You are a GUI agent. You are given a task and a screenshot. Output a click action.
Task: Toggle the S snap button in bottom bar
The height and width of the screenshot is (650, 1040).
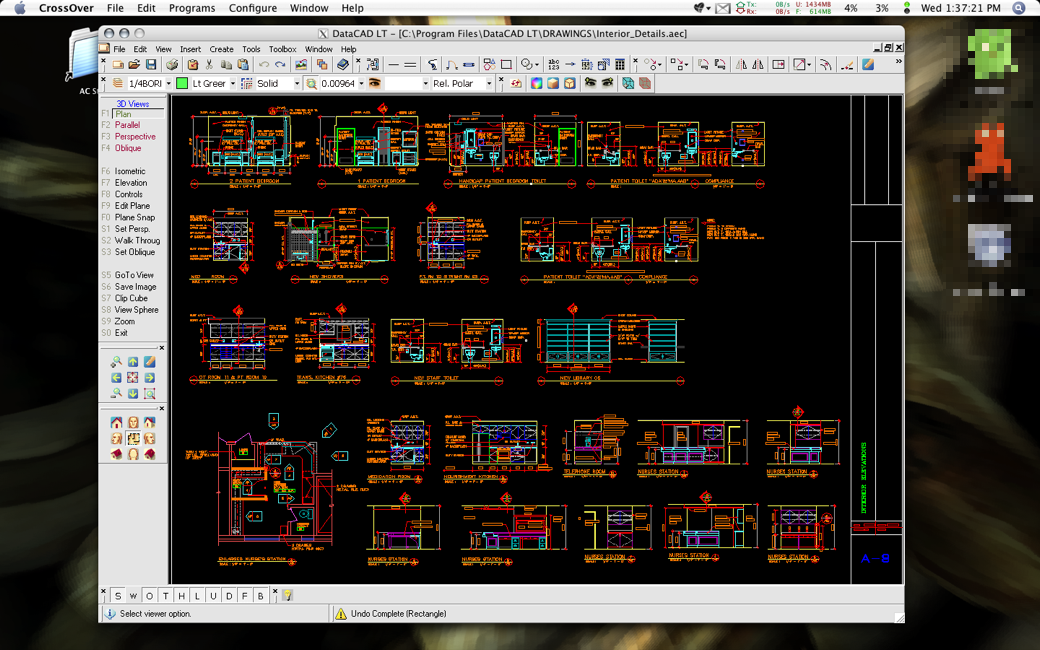pos(118,596)
